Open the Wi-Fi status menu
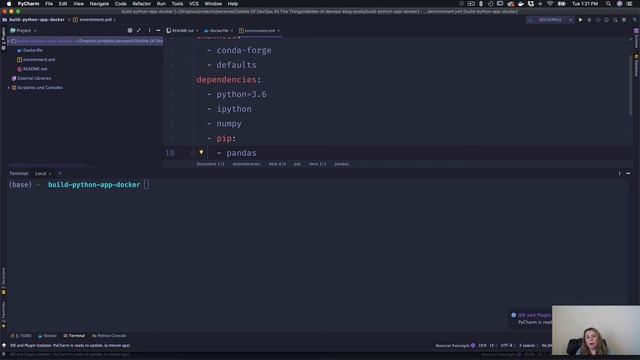 click(550, 4)
